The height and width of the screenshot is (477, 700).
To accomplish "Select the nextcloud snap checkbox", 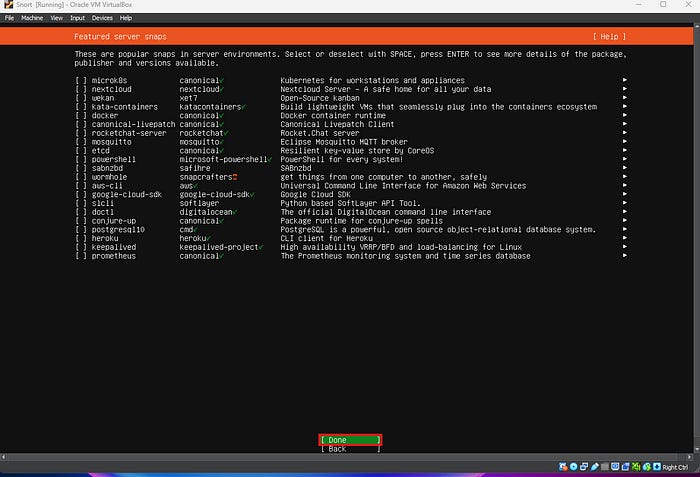I will (81, 89).
